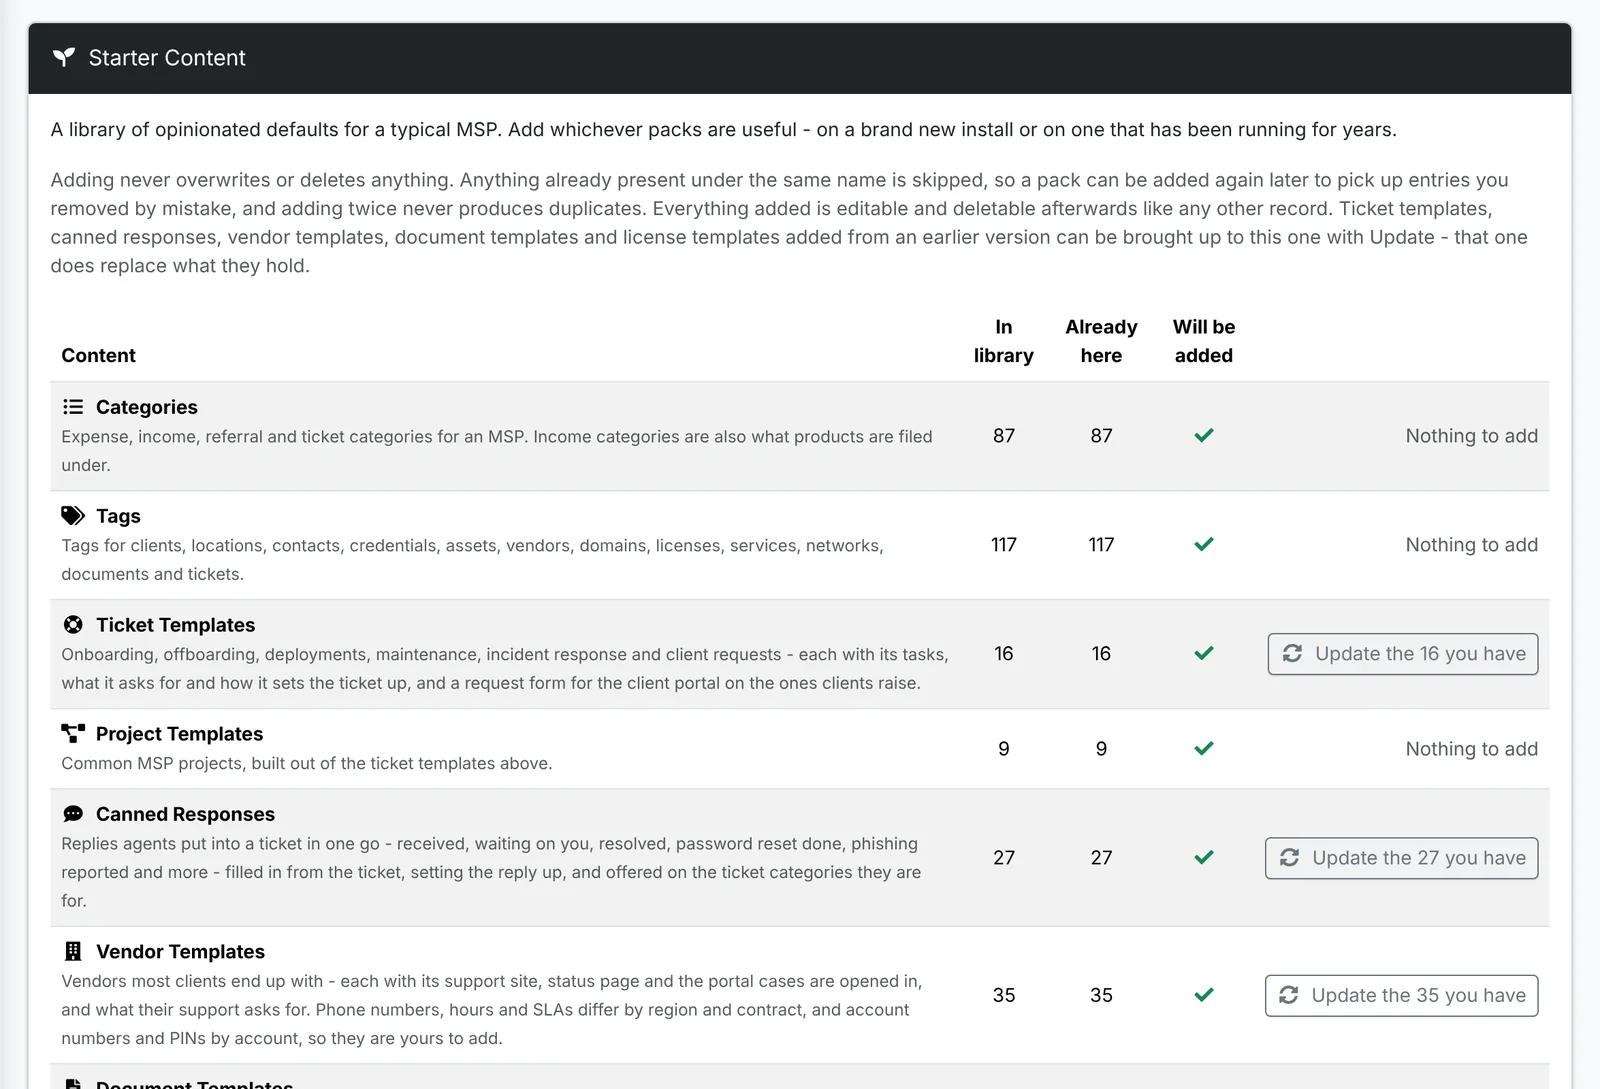Click the list icon next to Categories

point(73,407)
